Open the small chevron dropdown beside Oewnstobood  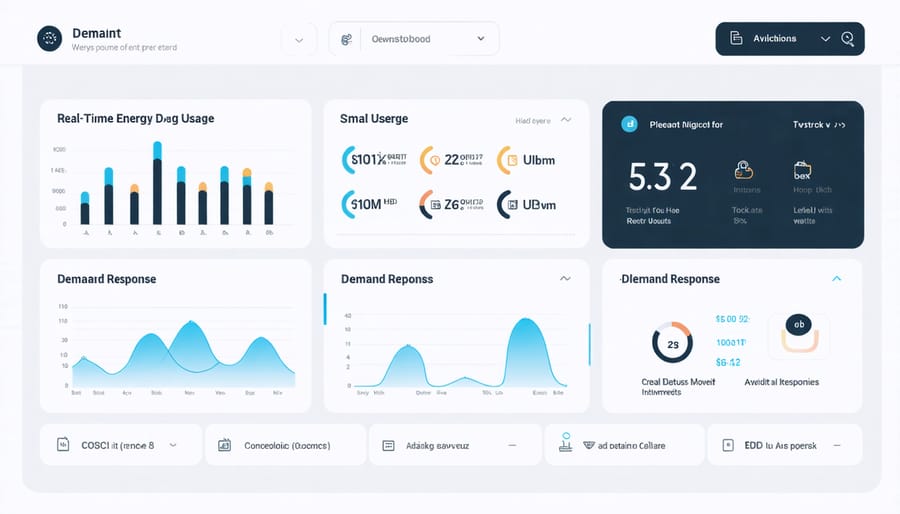299,40
